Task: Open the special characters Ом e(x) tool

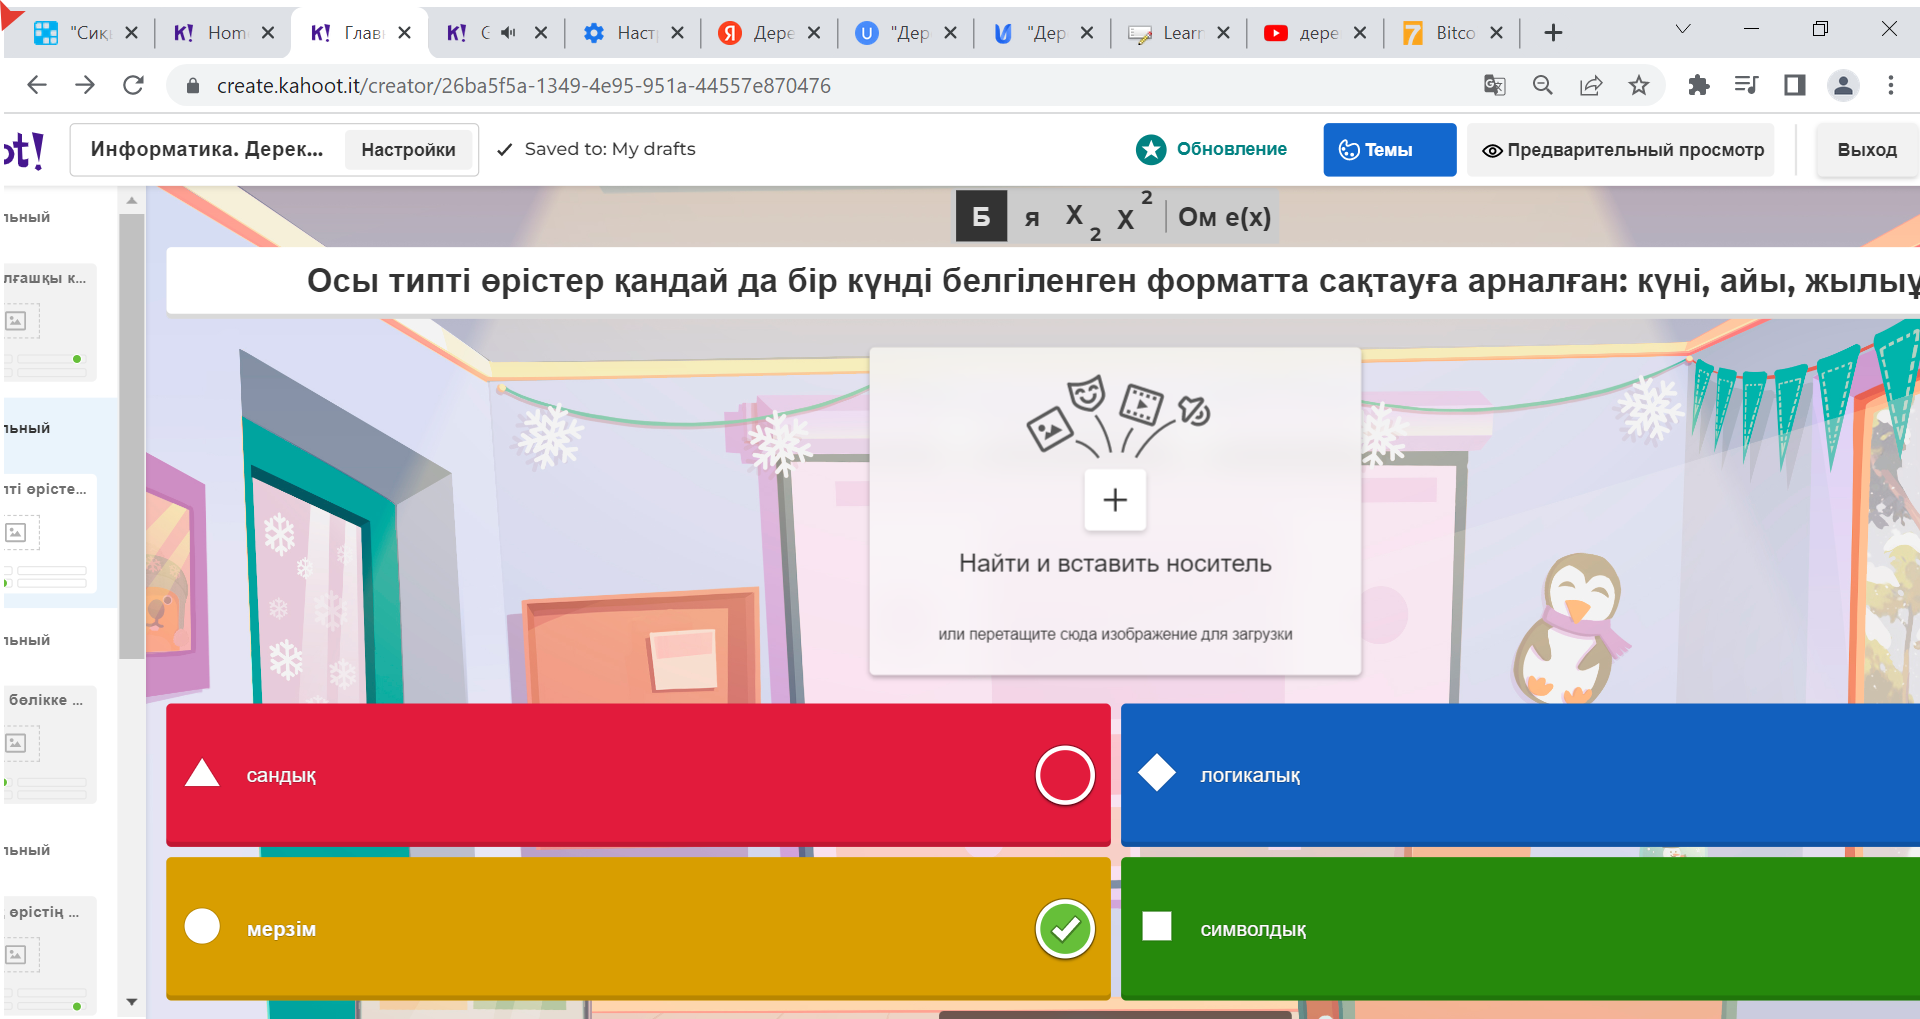Action: click(x=1224, y=217)
